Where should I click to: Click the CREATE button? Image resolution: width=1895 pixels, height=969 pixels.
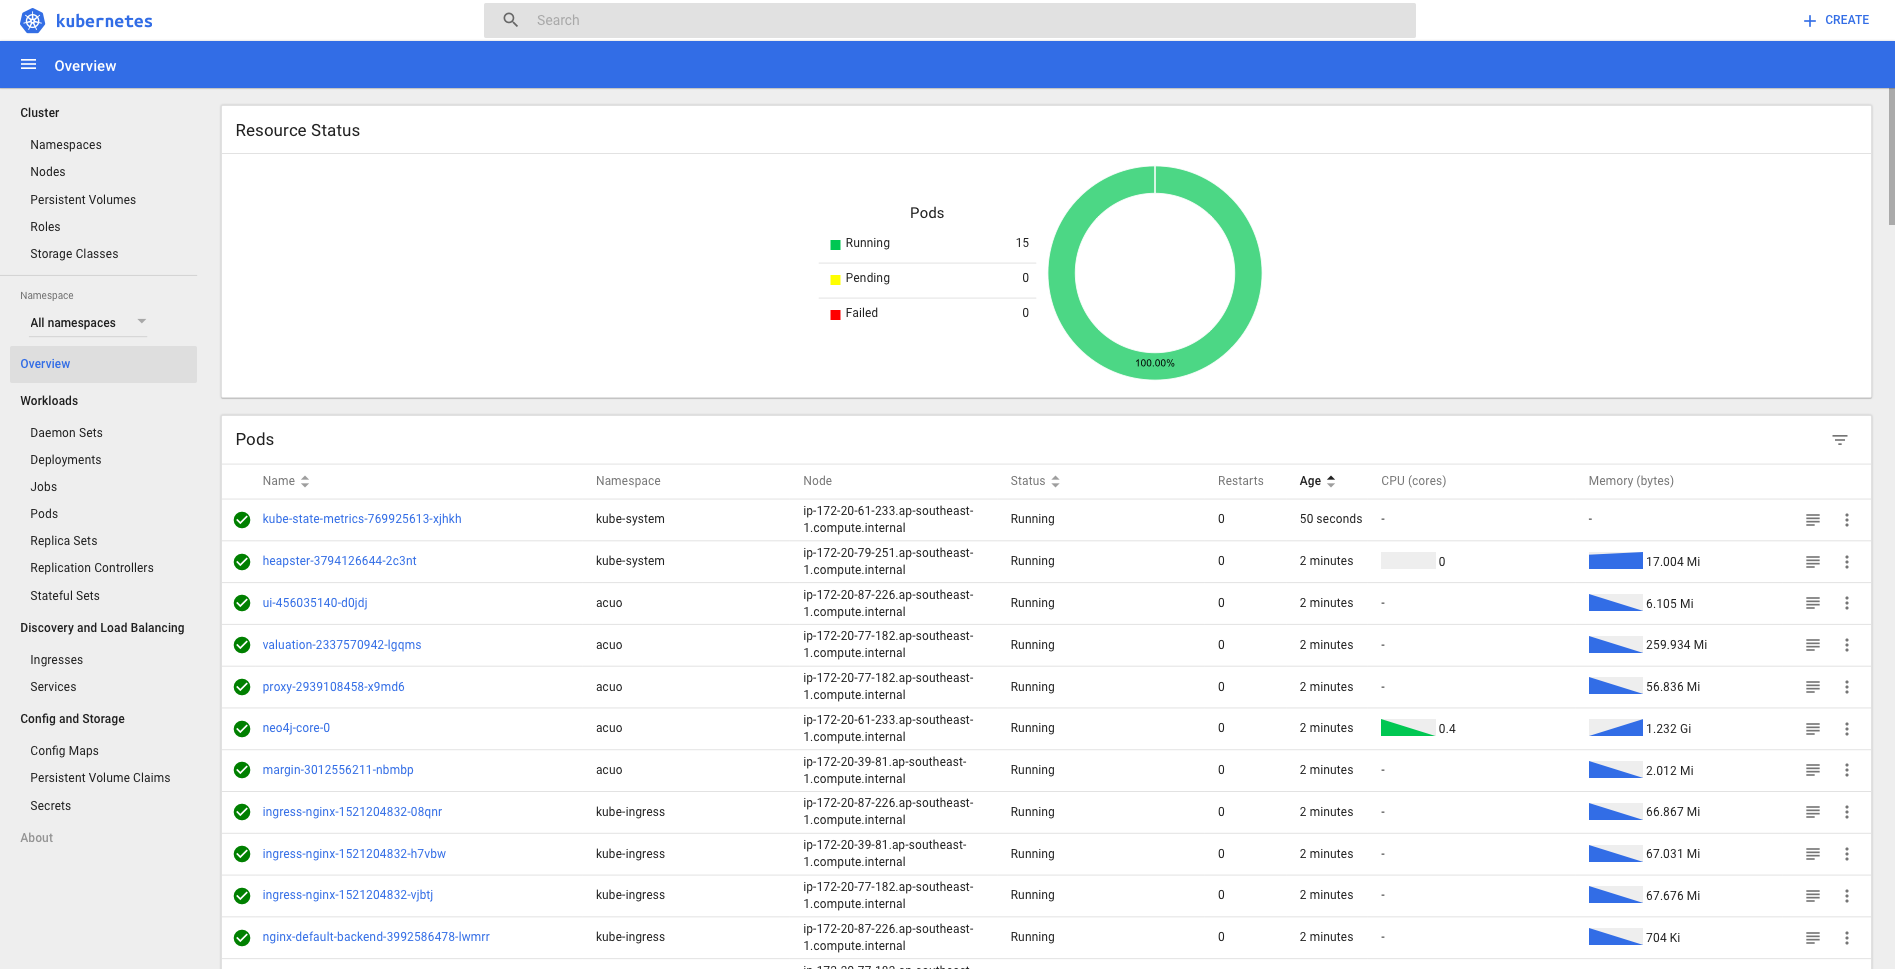pyautogui.click(x=1836, y=20)
